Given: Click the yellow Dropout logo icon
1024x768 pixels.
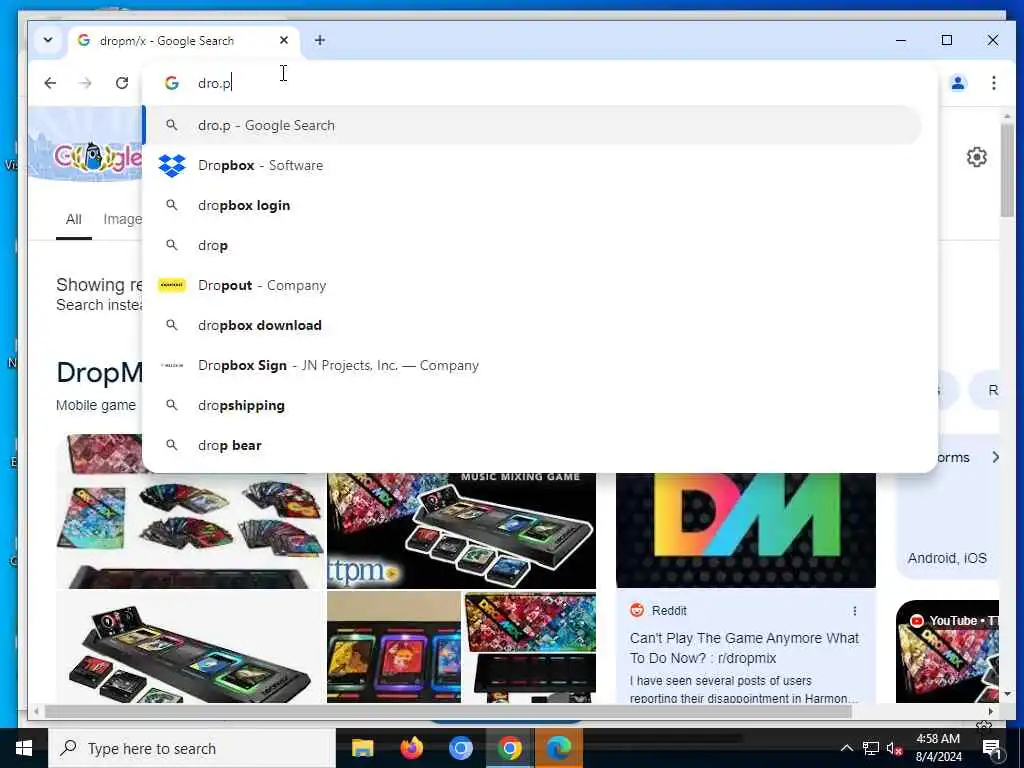Looking at the screenshot, I should point(172,285).
